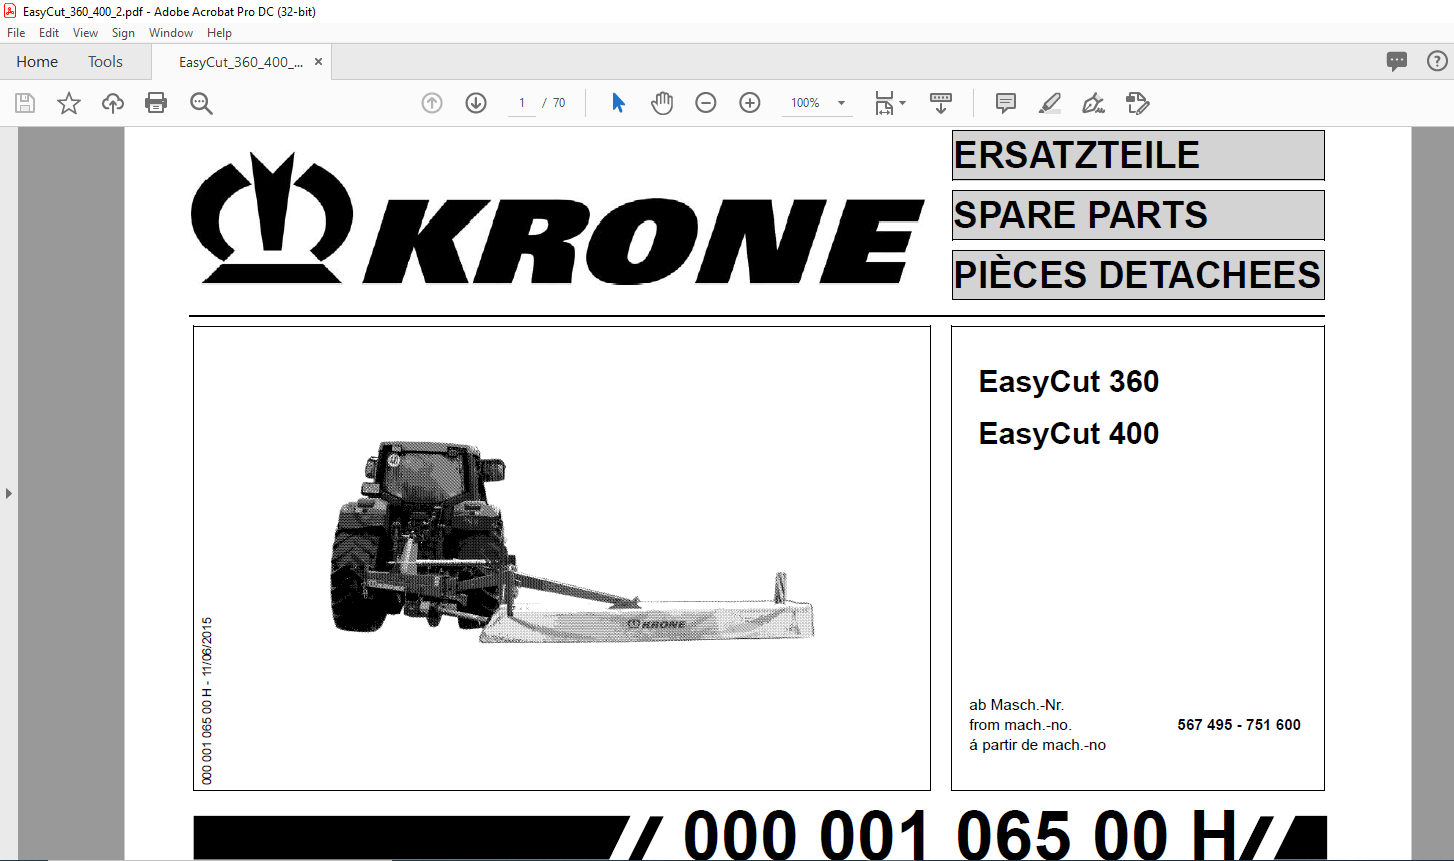1454x861 pixels.
Task: Print the document using printer icon
Action: (x=156, y=103)
